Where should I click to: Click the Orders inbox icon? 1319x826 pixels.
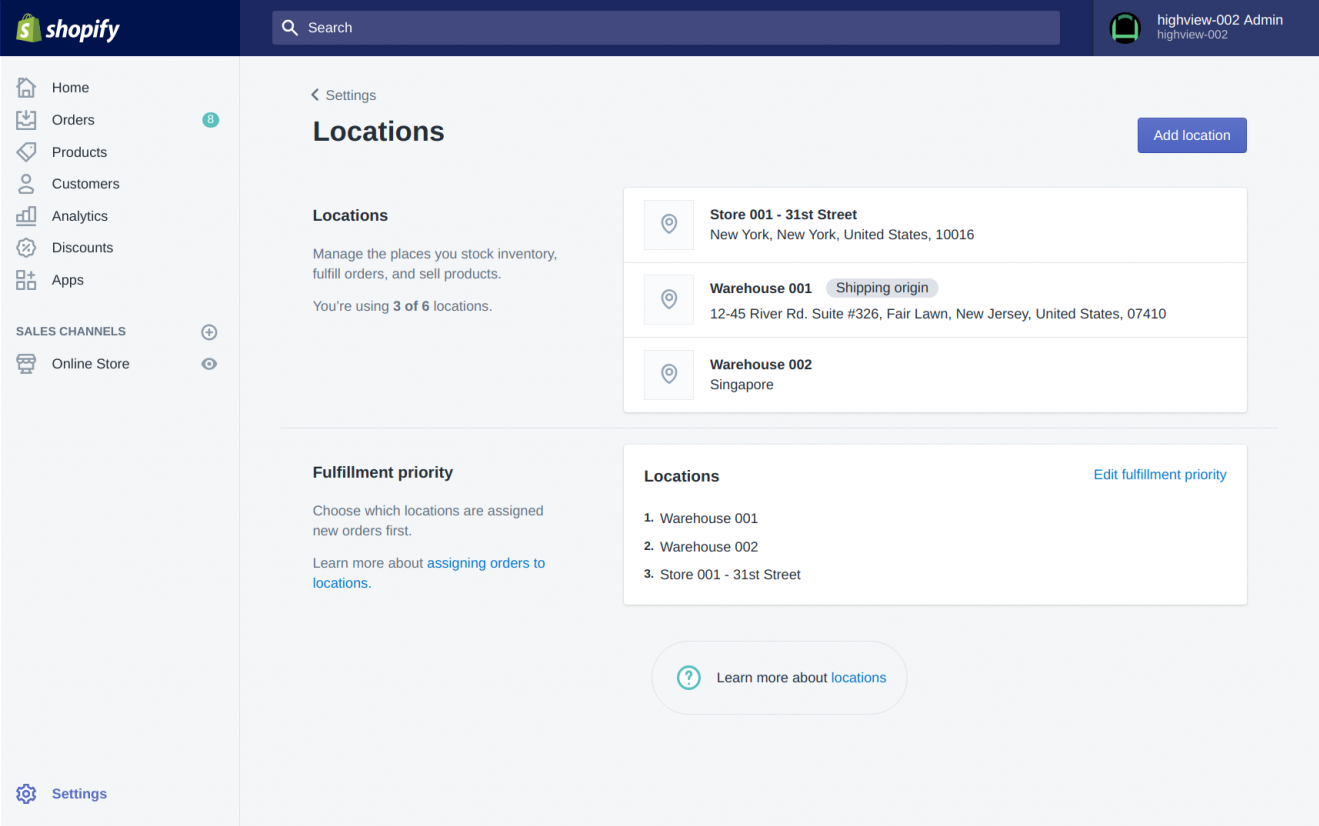coord(26,120)
